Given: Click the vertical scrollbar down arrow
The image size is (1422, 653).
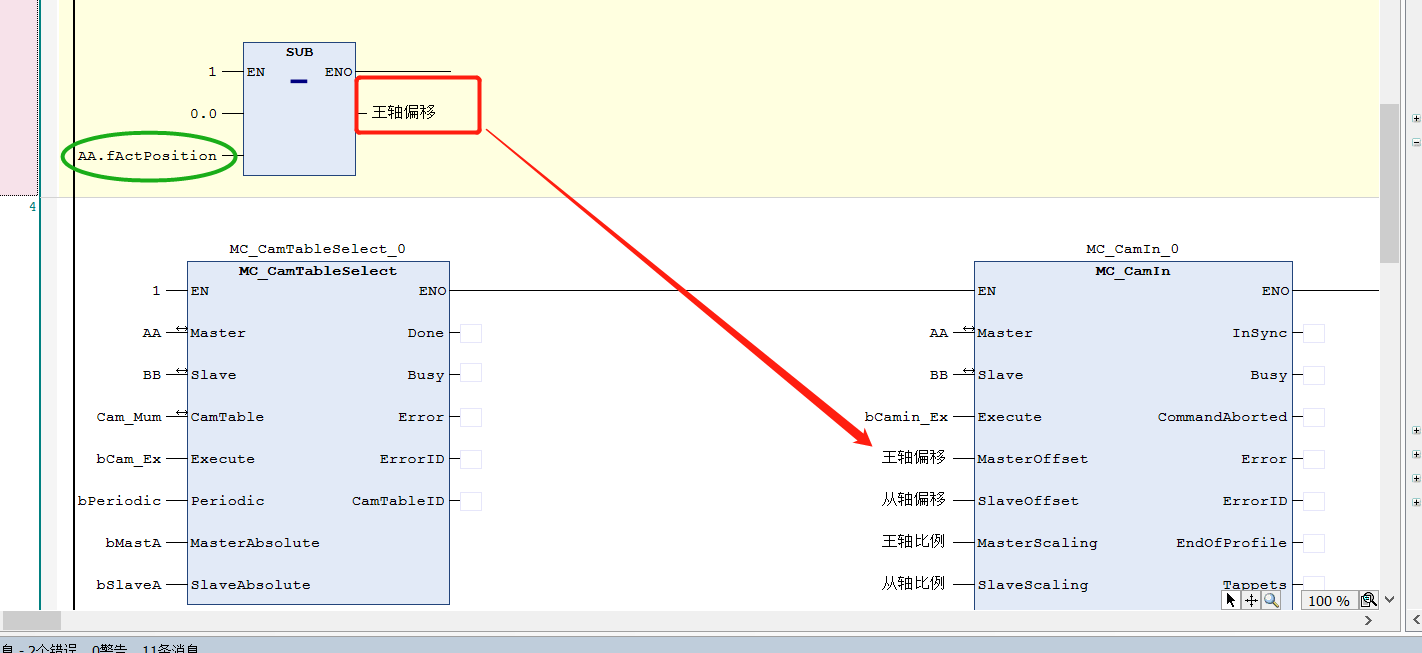Looking at the screenshot, I should pyautogui.click(x=1389, y=600).
